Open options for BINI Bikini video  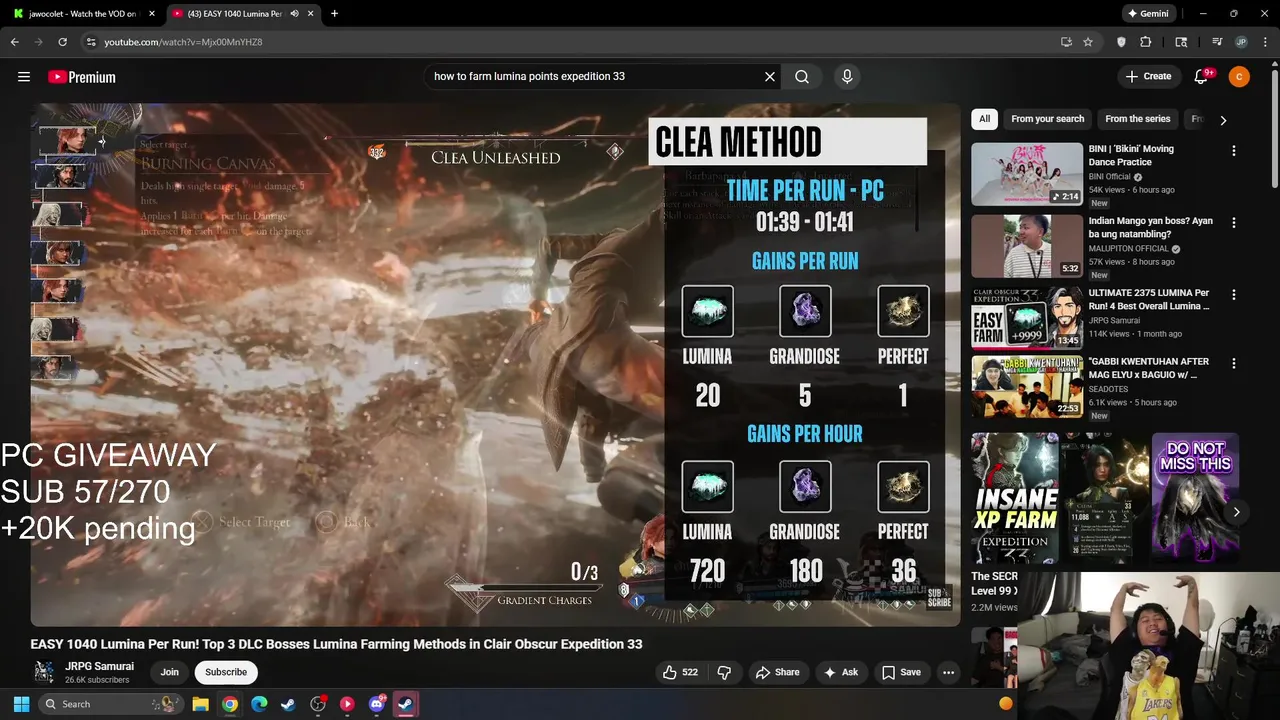[x=1233, y=151]
